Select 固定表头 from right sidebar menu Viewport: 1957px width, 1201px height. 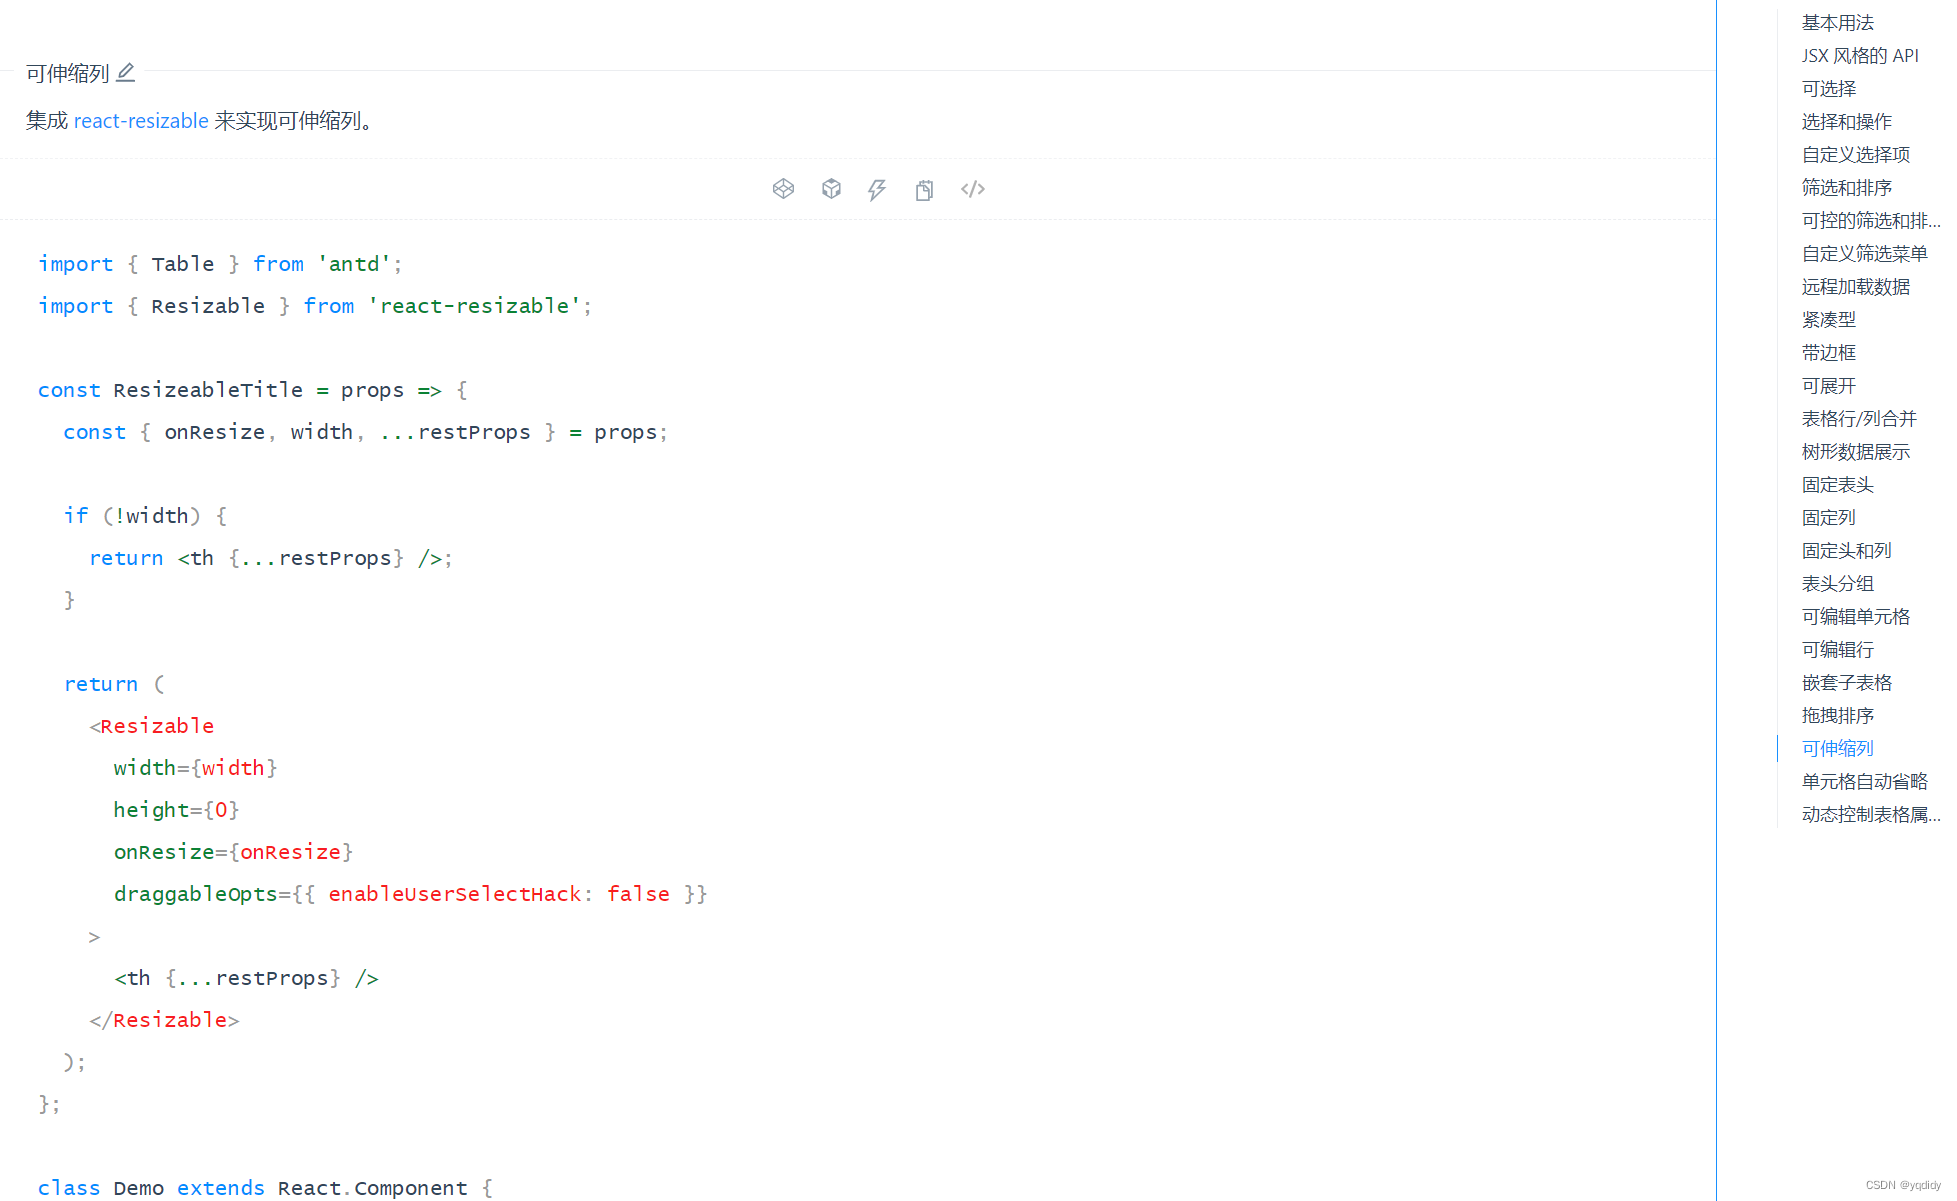(x=1835, y=484)
